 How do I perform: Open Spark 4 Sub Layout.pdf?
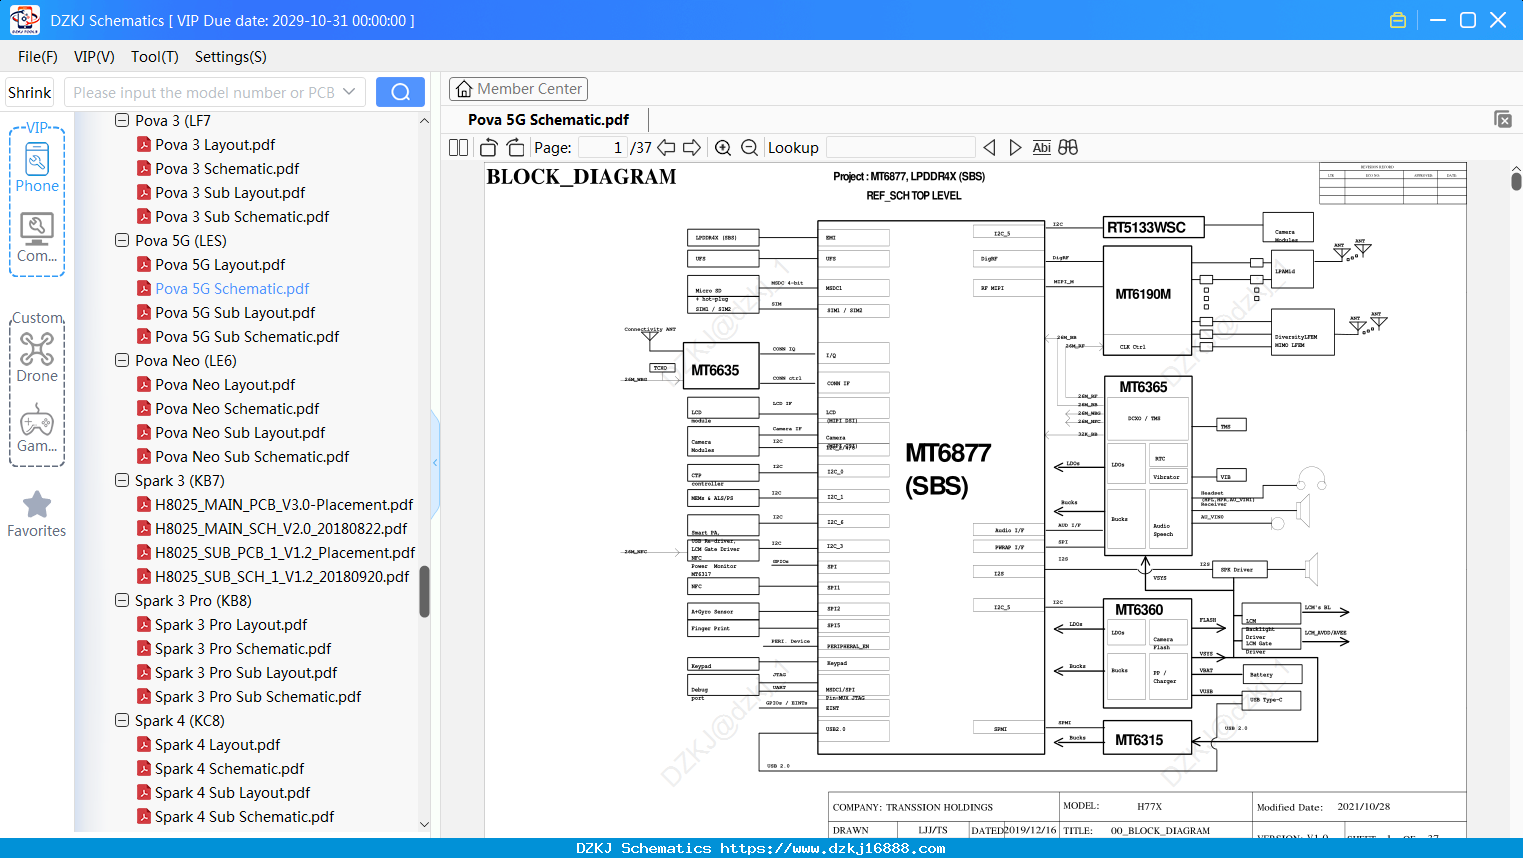coord(232,792)
